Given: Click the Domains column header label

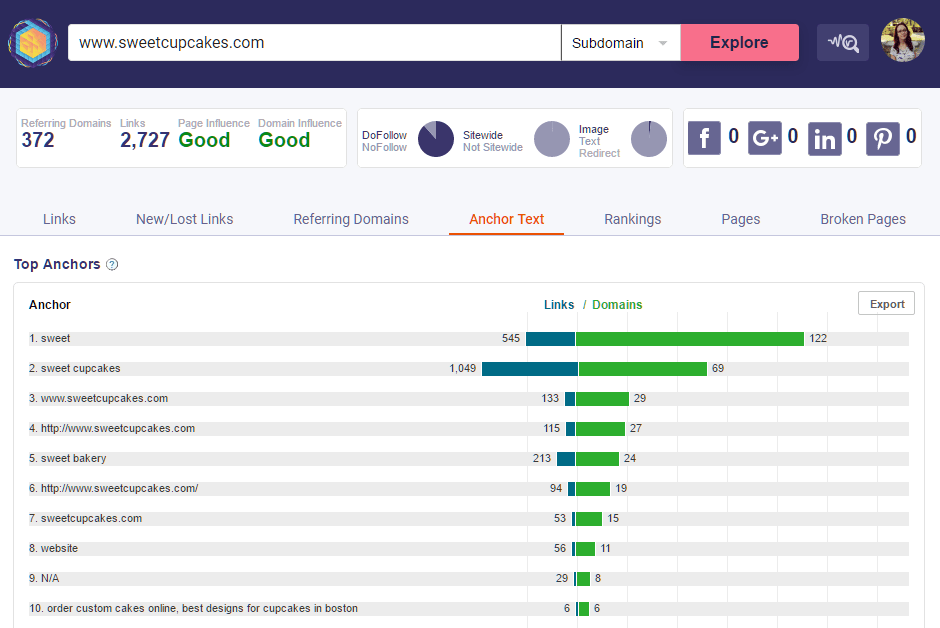Looking at the screenshot, I should point(617,304).
